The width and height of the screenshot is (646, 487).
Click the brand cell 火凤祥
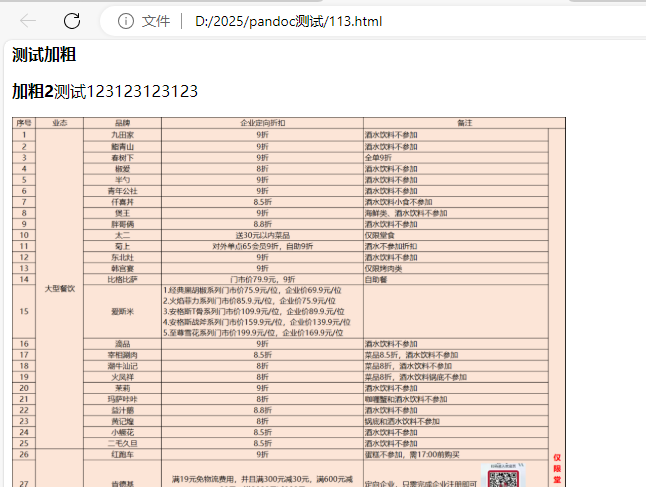pos(122,377)
